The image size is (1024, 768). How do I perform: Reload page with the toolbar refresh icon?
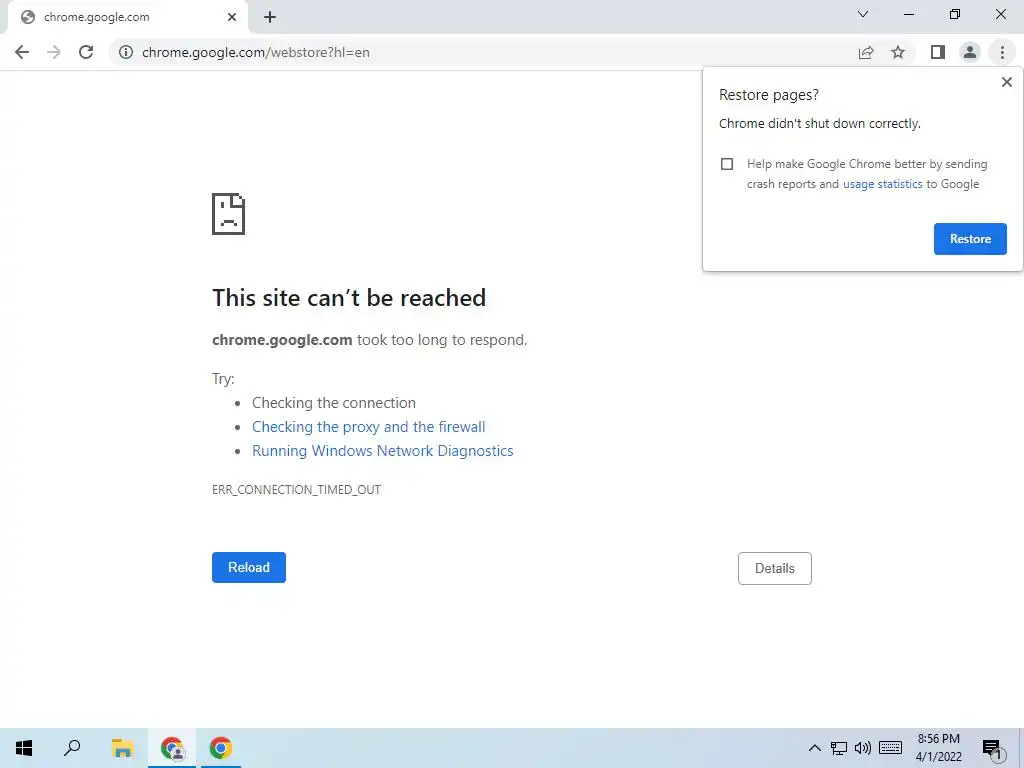pos(86,52)
